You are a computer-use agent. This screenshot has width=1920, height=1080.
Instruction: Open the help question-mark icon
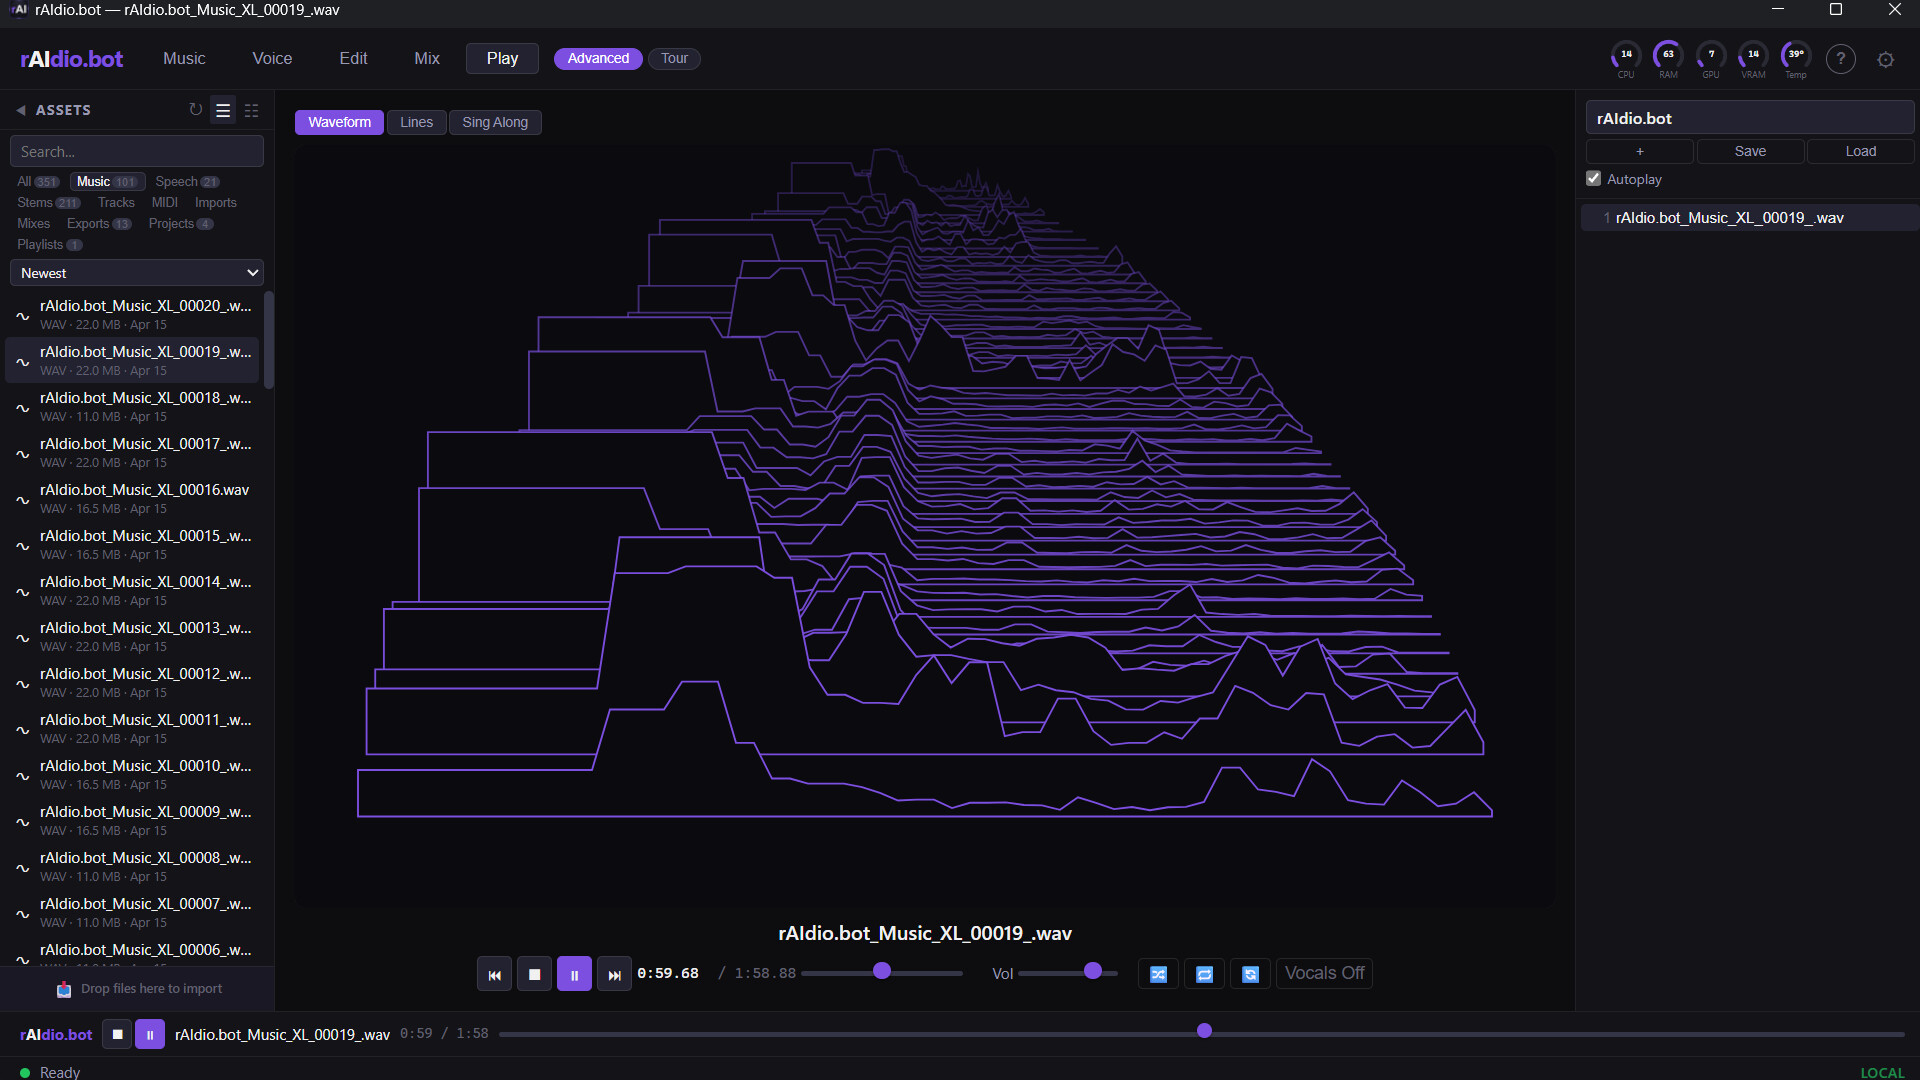click(1841, 59)
